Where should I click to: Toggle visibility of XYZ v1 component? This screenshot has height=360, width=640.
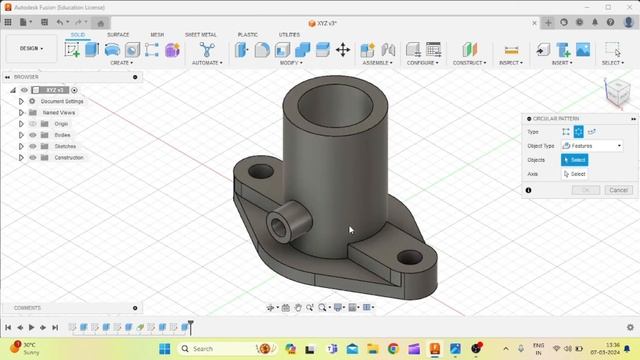click(x=24, y=90)
